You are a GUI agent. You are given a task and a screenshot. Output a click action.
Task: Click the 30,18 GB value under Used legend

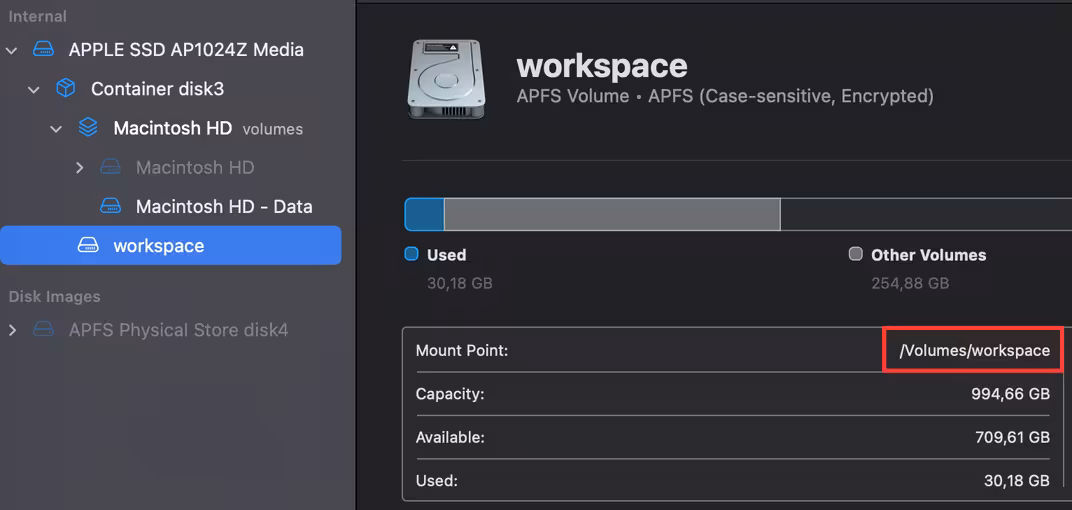459,283
